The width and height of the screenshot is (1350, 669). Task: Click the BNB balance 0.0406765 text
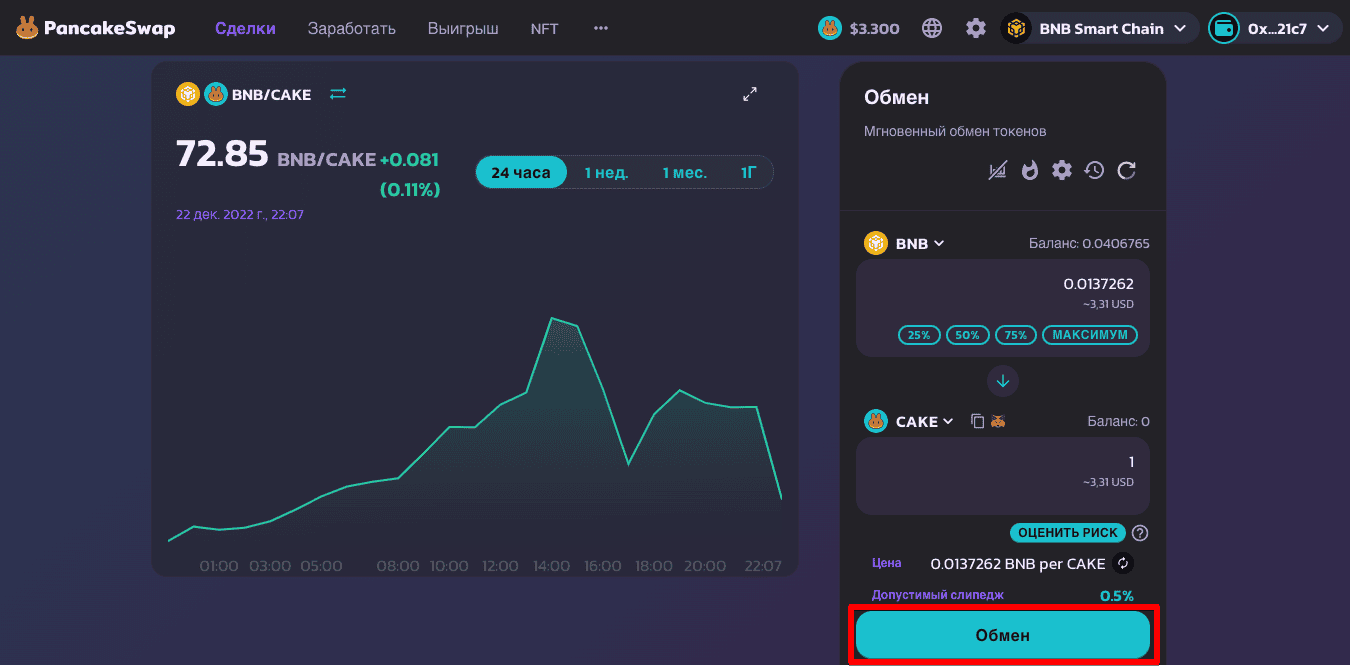[1089, 243]
